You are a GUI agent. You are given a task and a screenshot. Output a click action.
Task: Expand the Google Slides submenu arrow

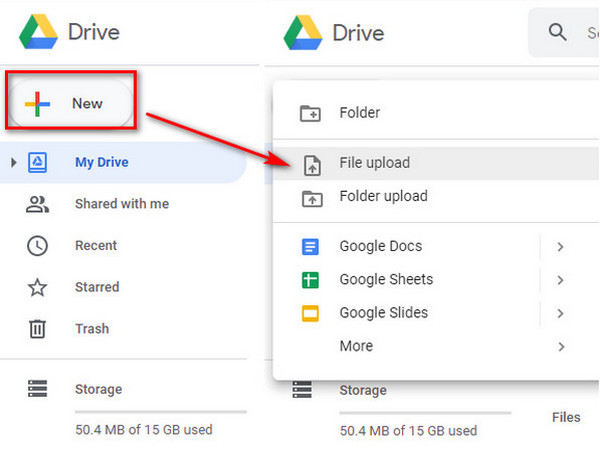click(561, 313)
